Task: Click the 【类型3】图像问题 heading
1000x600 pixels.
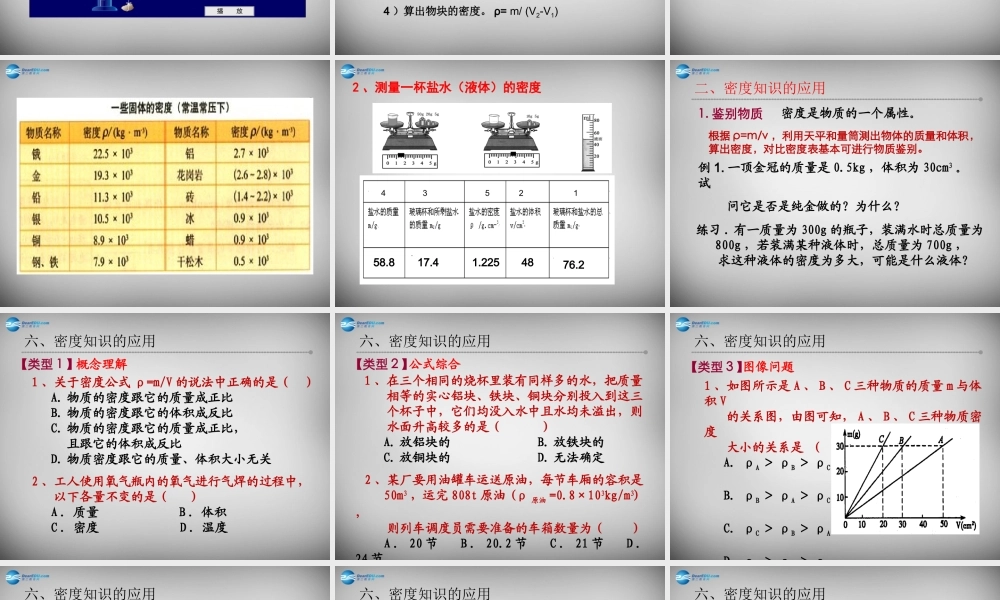Action: (x=742, y=367)
